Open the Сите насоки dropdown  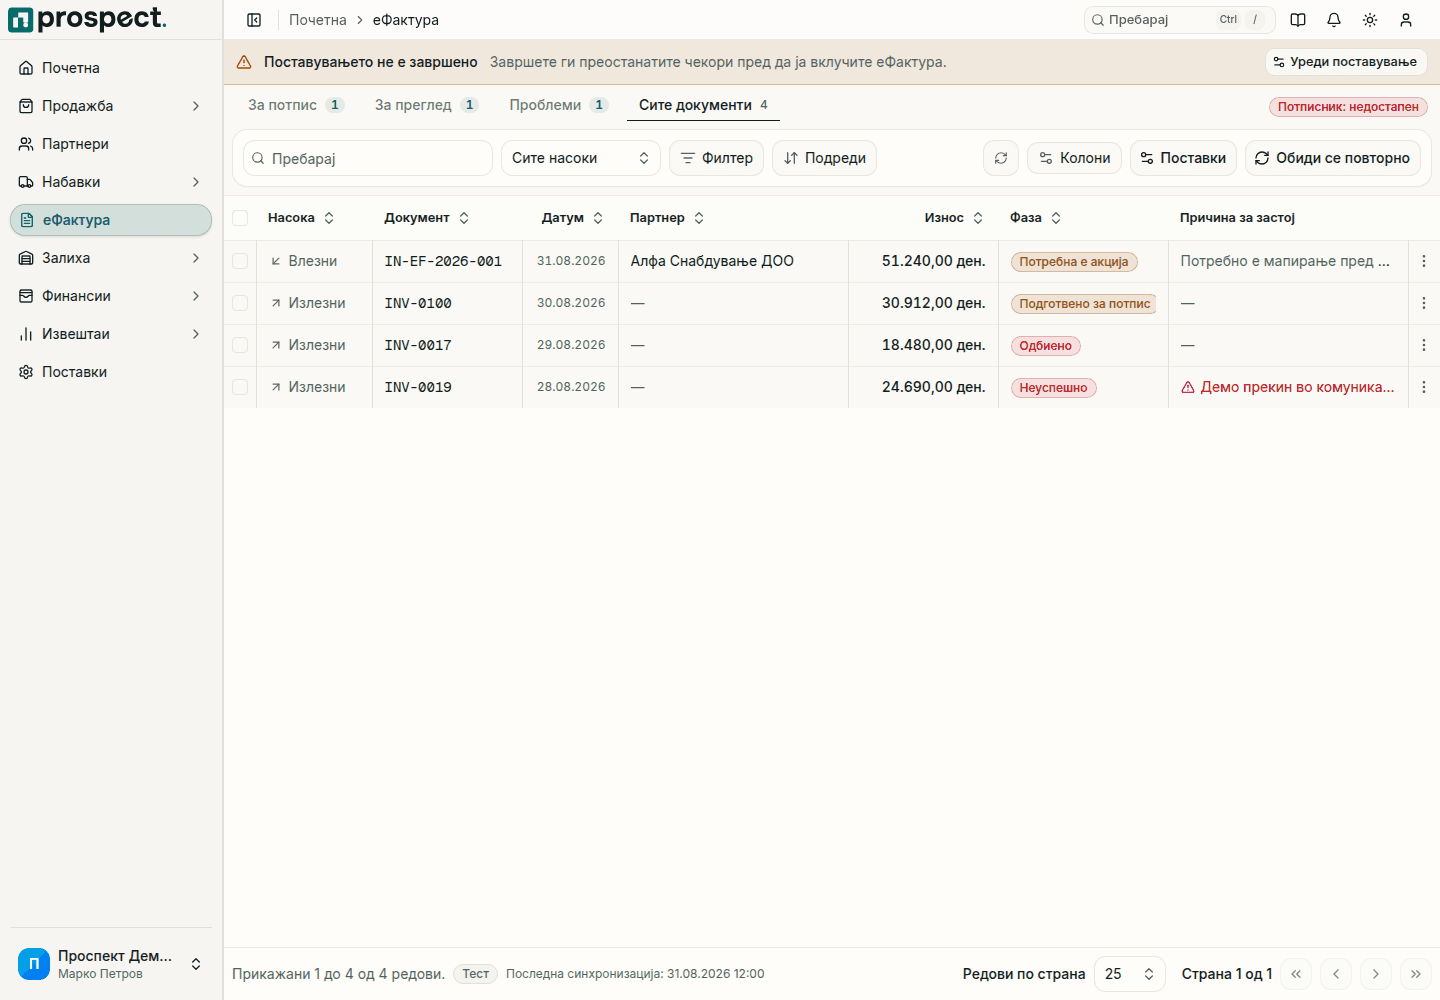[x=580, y=158]
